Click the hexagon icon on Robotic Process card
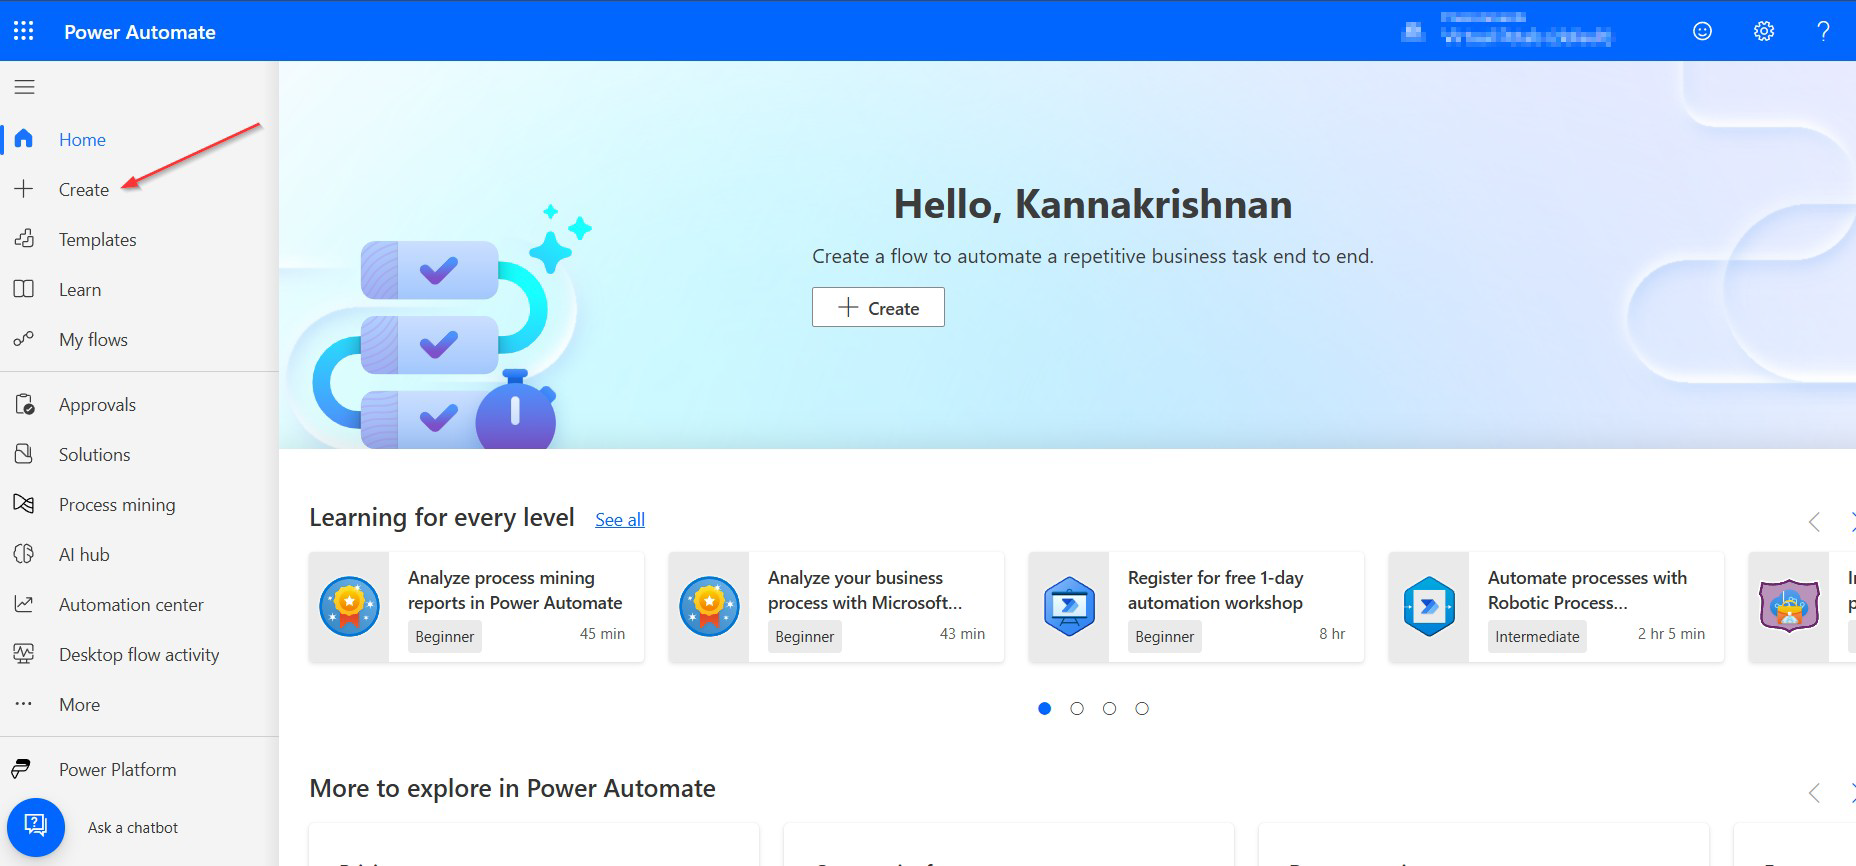The image size is (1856, 866). (x=1429, y=606)
